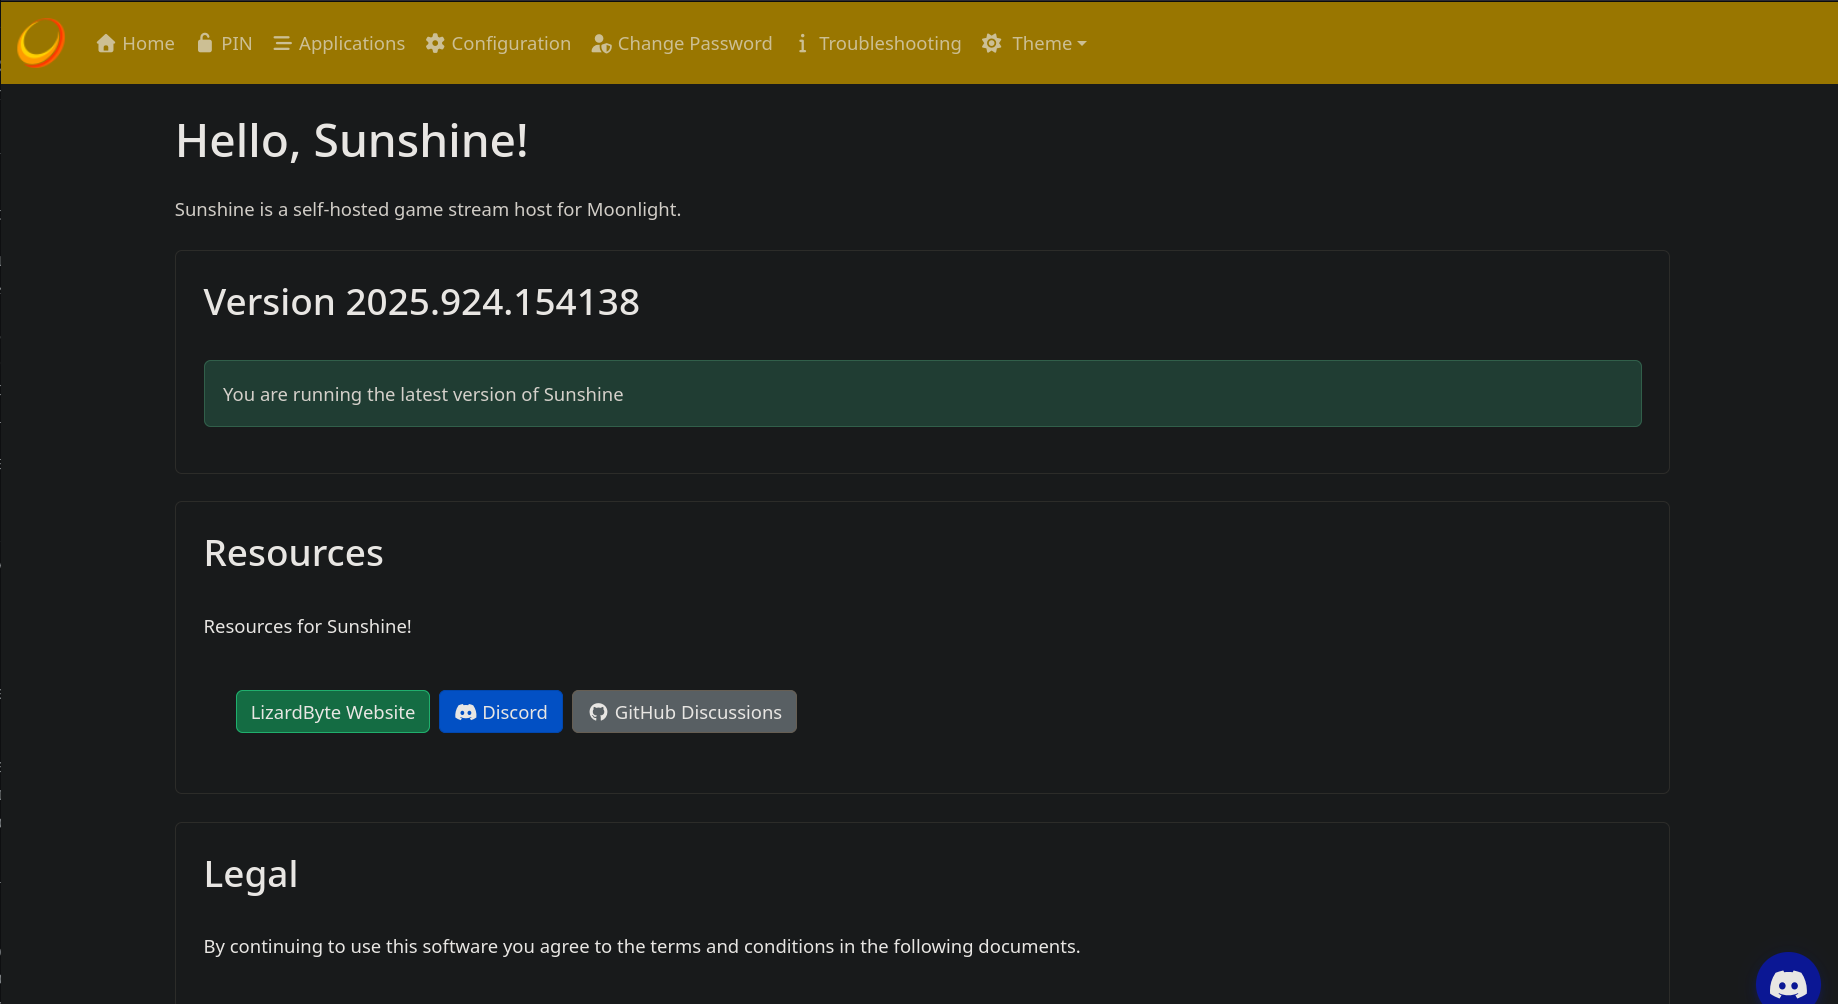
Task: Click the Discord resource button
Action: click(x=500, y=712)
